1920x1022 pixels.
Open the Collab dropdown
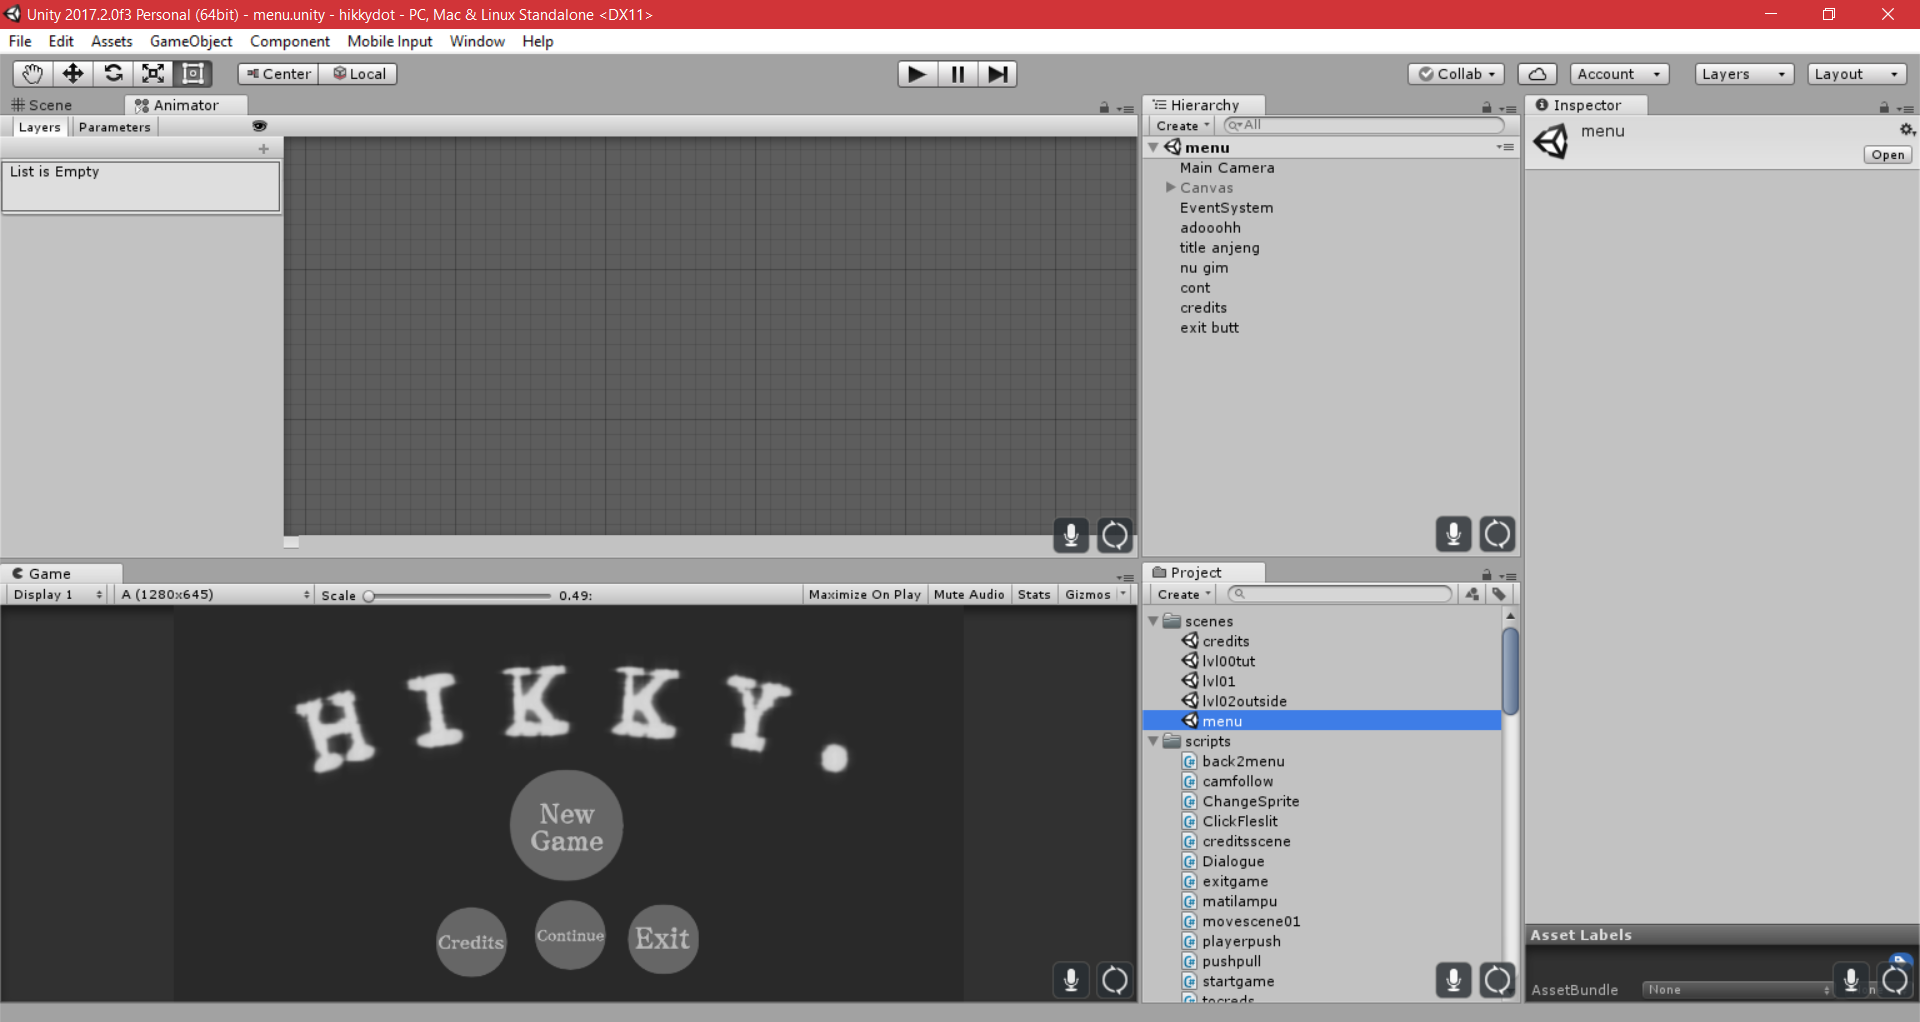(1456, 74)
